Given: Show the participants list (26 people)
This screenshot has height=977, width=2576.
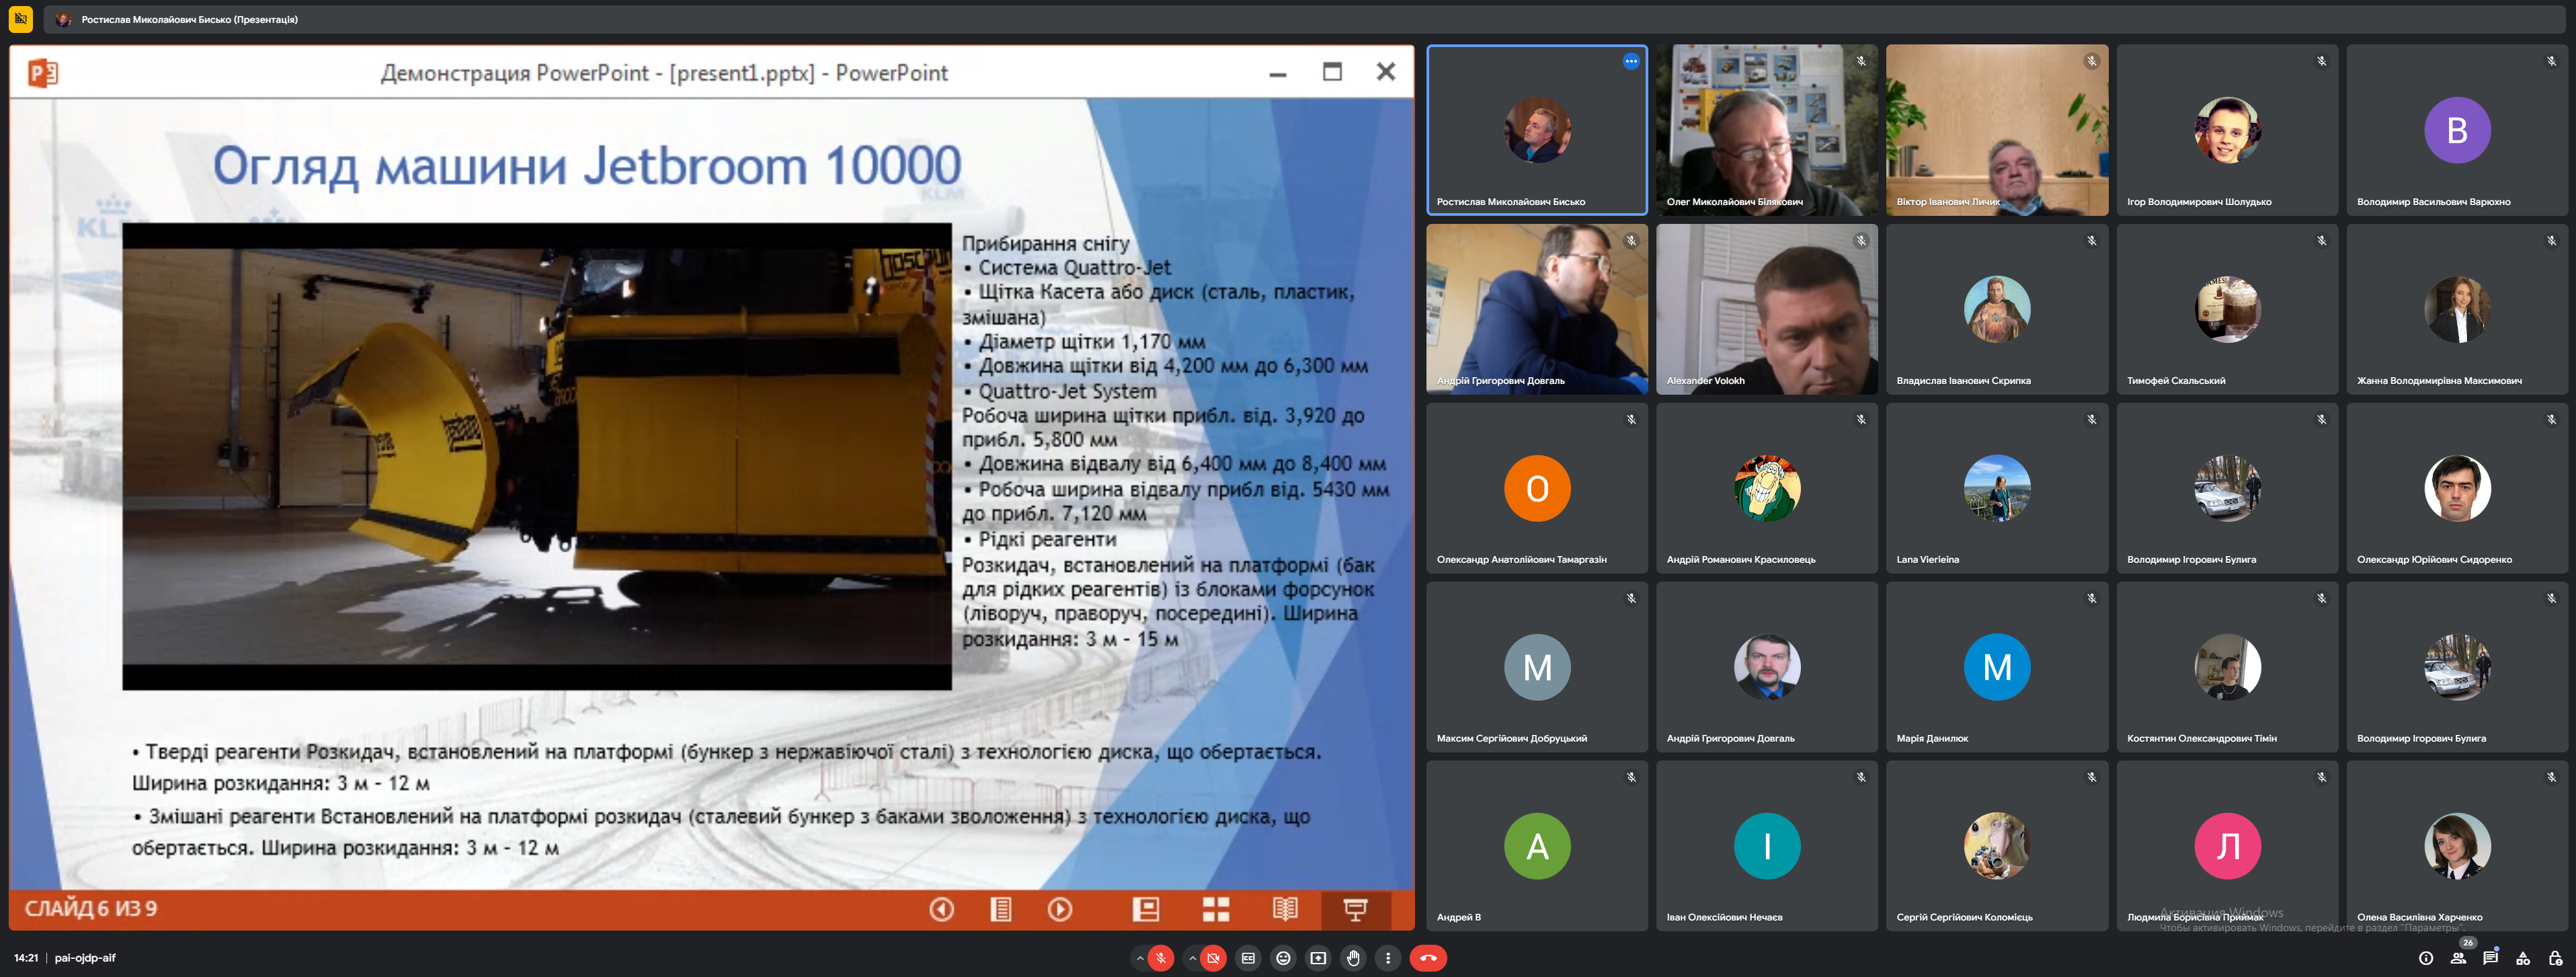Looking at the screenshot, I should tap(2458, 958).
